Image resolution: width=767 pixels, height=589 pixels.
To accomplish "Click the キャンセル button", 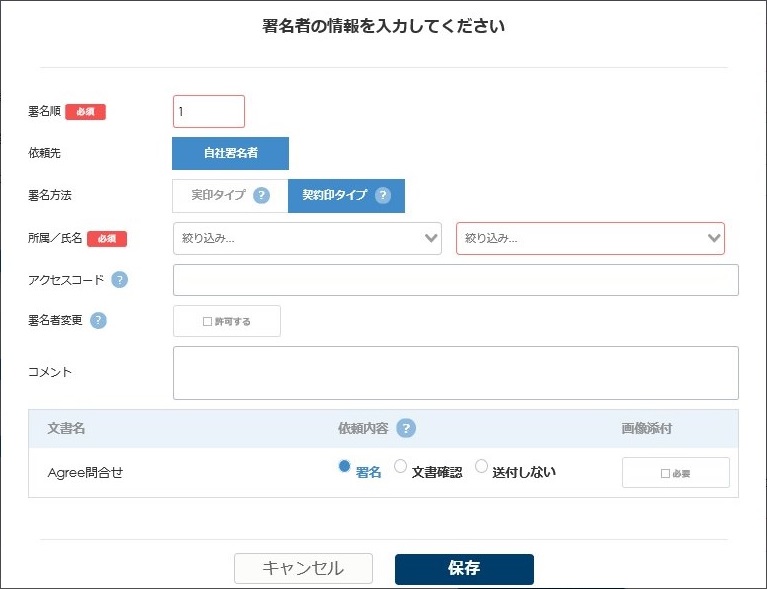I will tap(303, 568).
